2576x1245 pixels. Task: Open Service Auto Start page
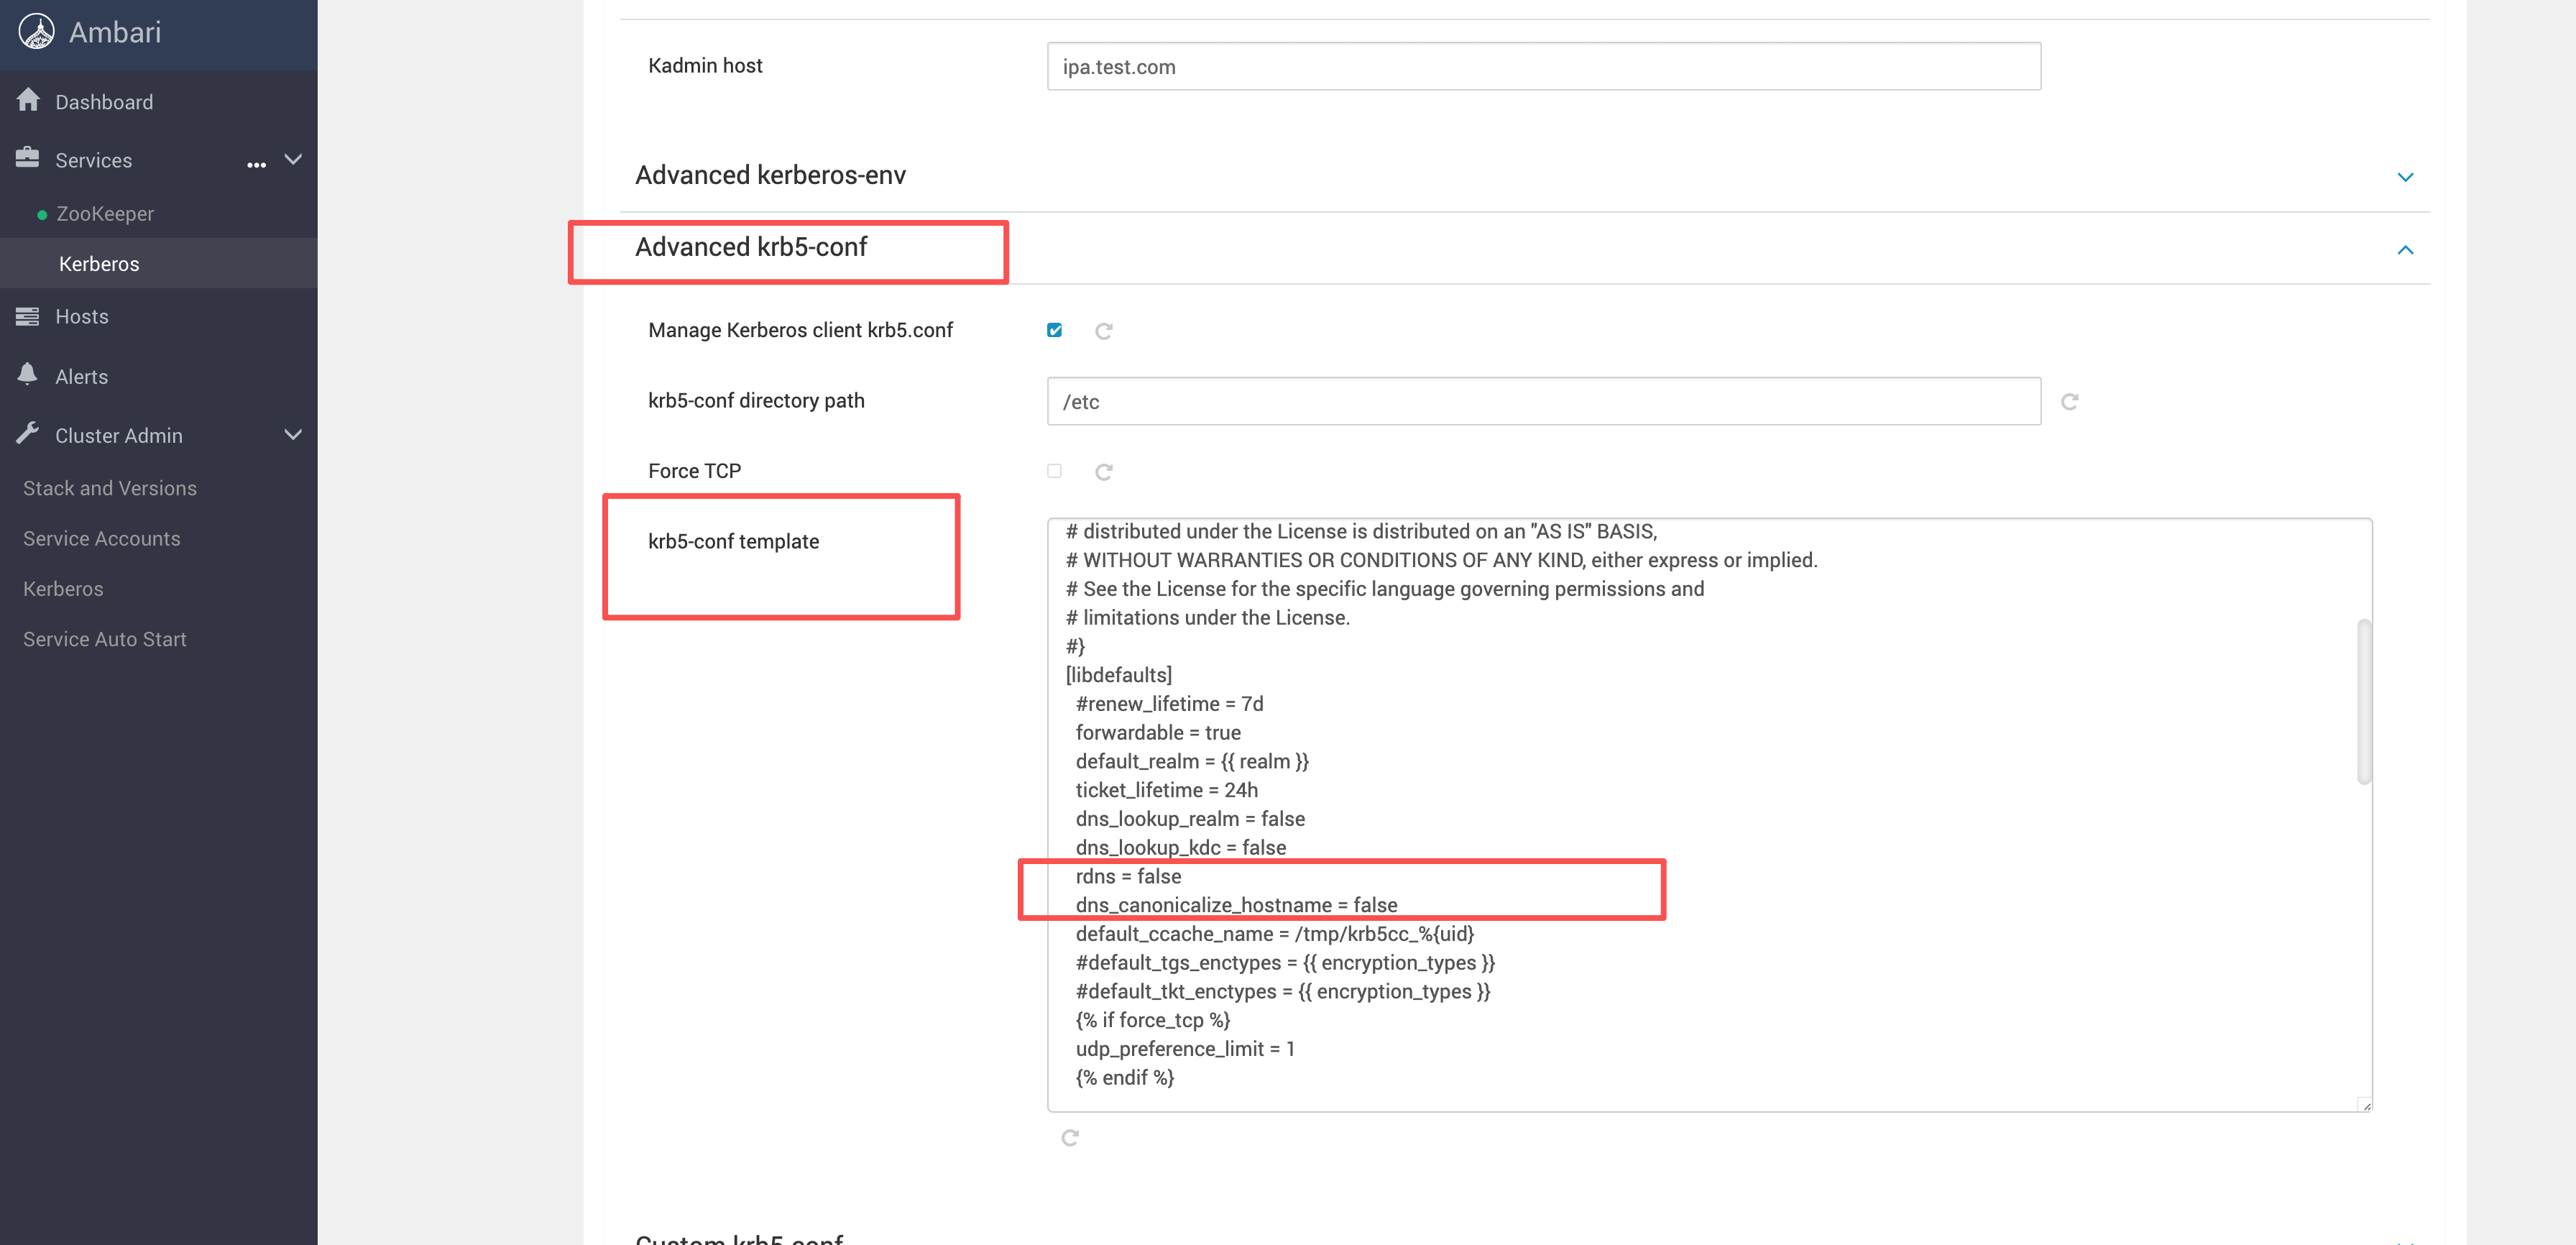pos(105,639)
